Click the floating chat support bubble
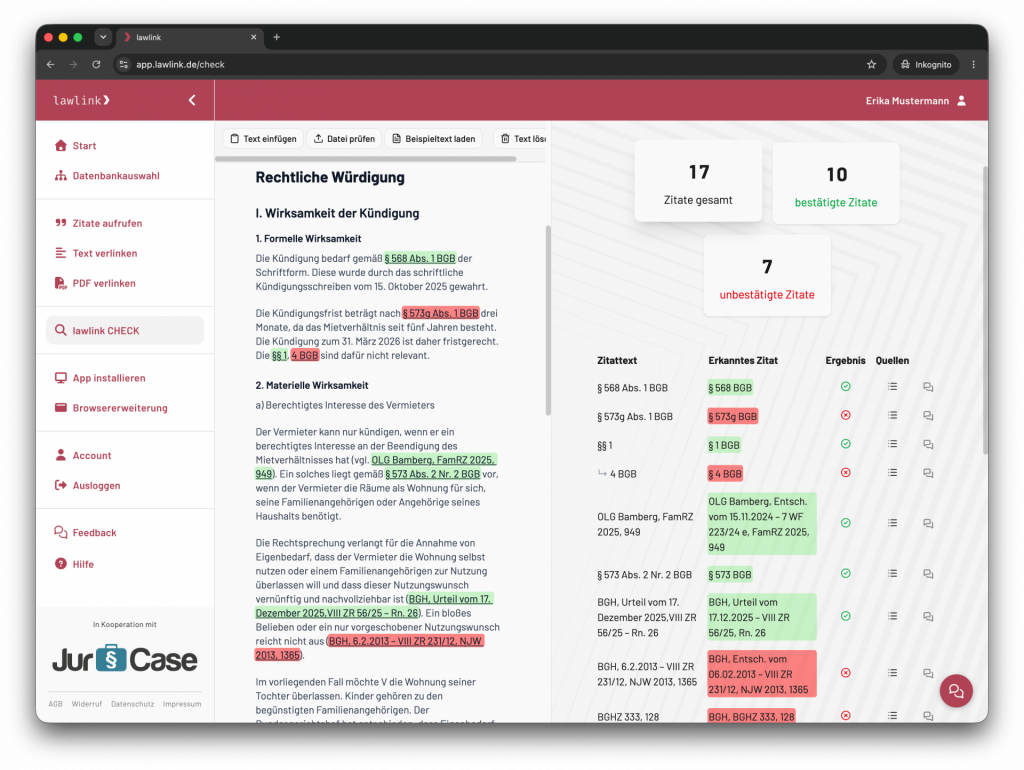The width and height of the screenshot is (1024, 770). pos(956,690)
